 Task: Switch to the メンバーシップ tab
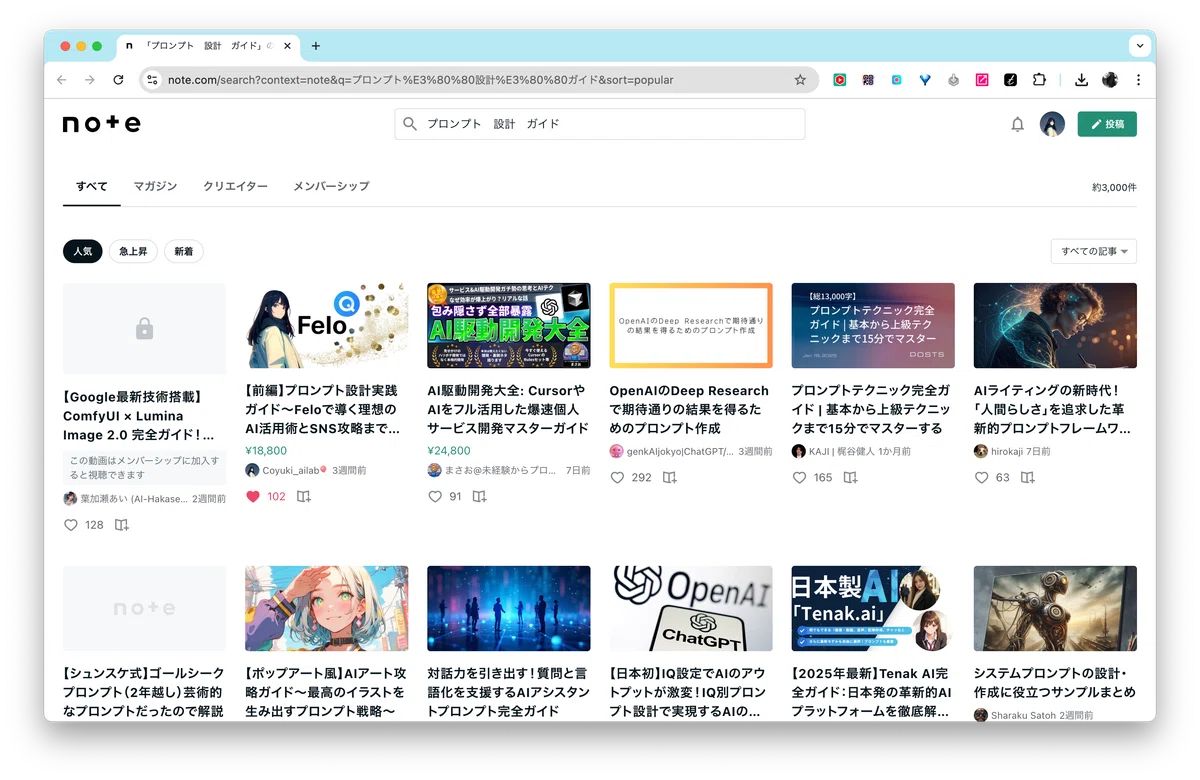tap(331, 186)
